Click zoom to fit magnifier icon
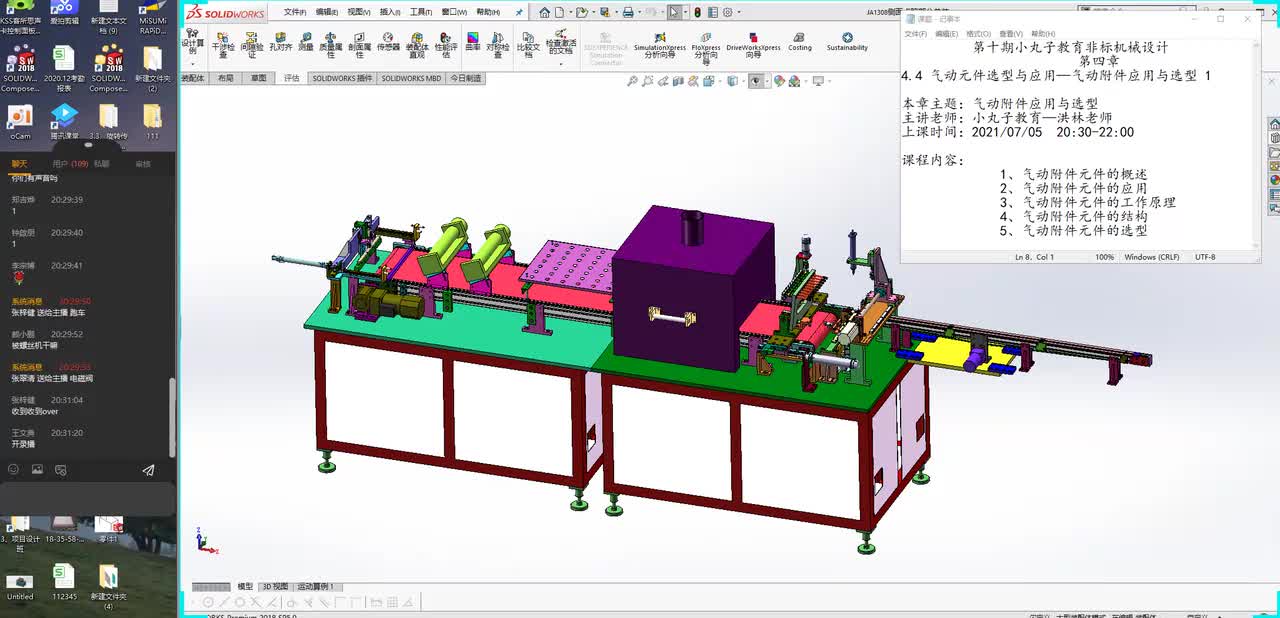 pyautogui.click(x=633, y=81)
